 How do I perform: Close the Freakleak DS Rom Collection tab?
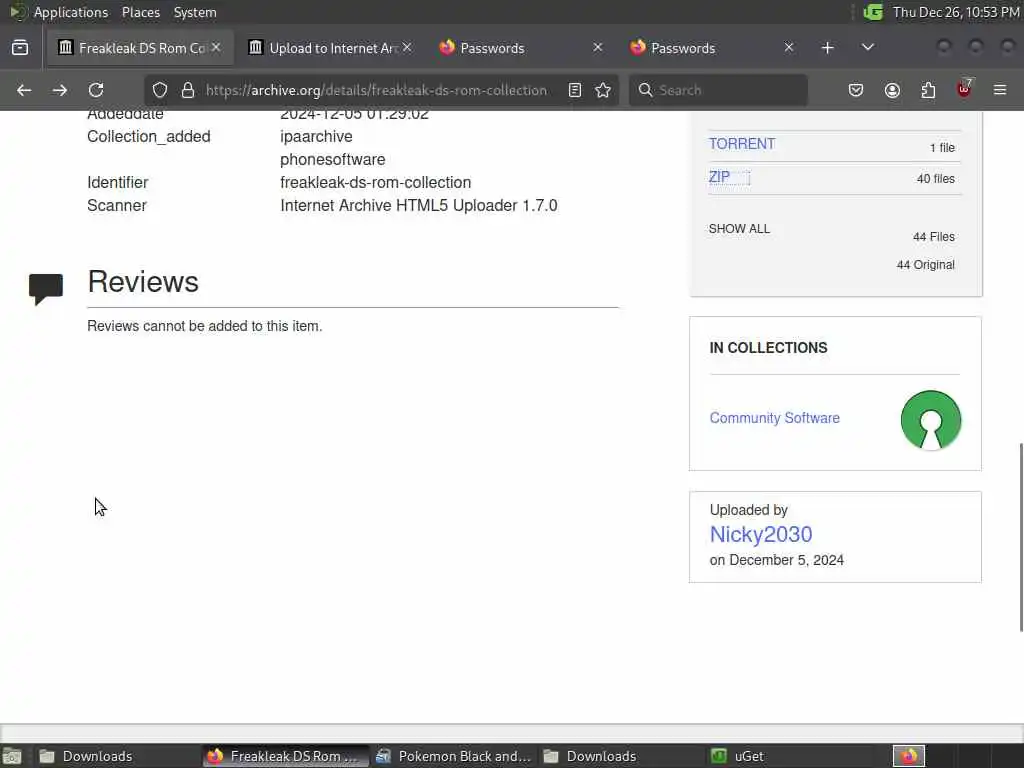(216, 48)
